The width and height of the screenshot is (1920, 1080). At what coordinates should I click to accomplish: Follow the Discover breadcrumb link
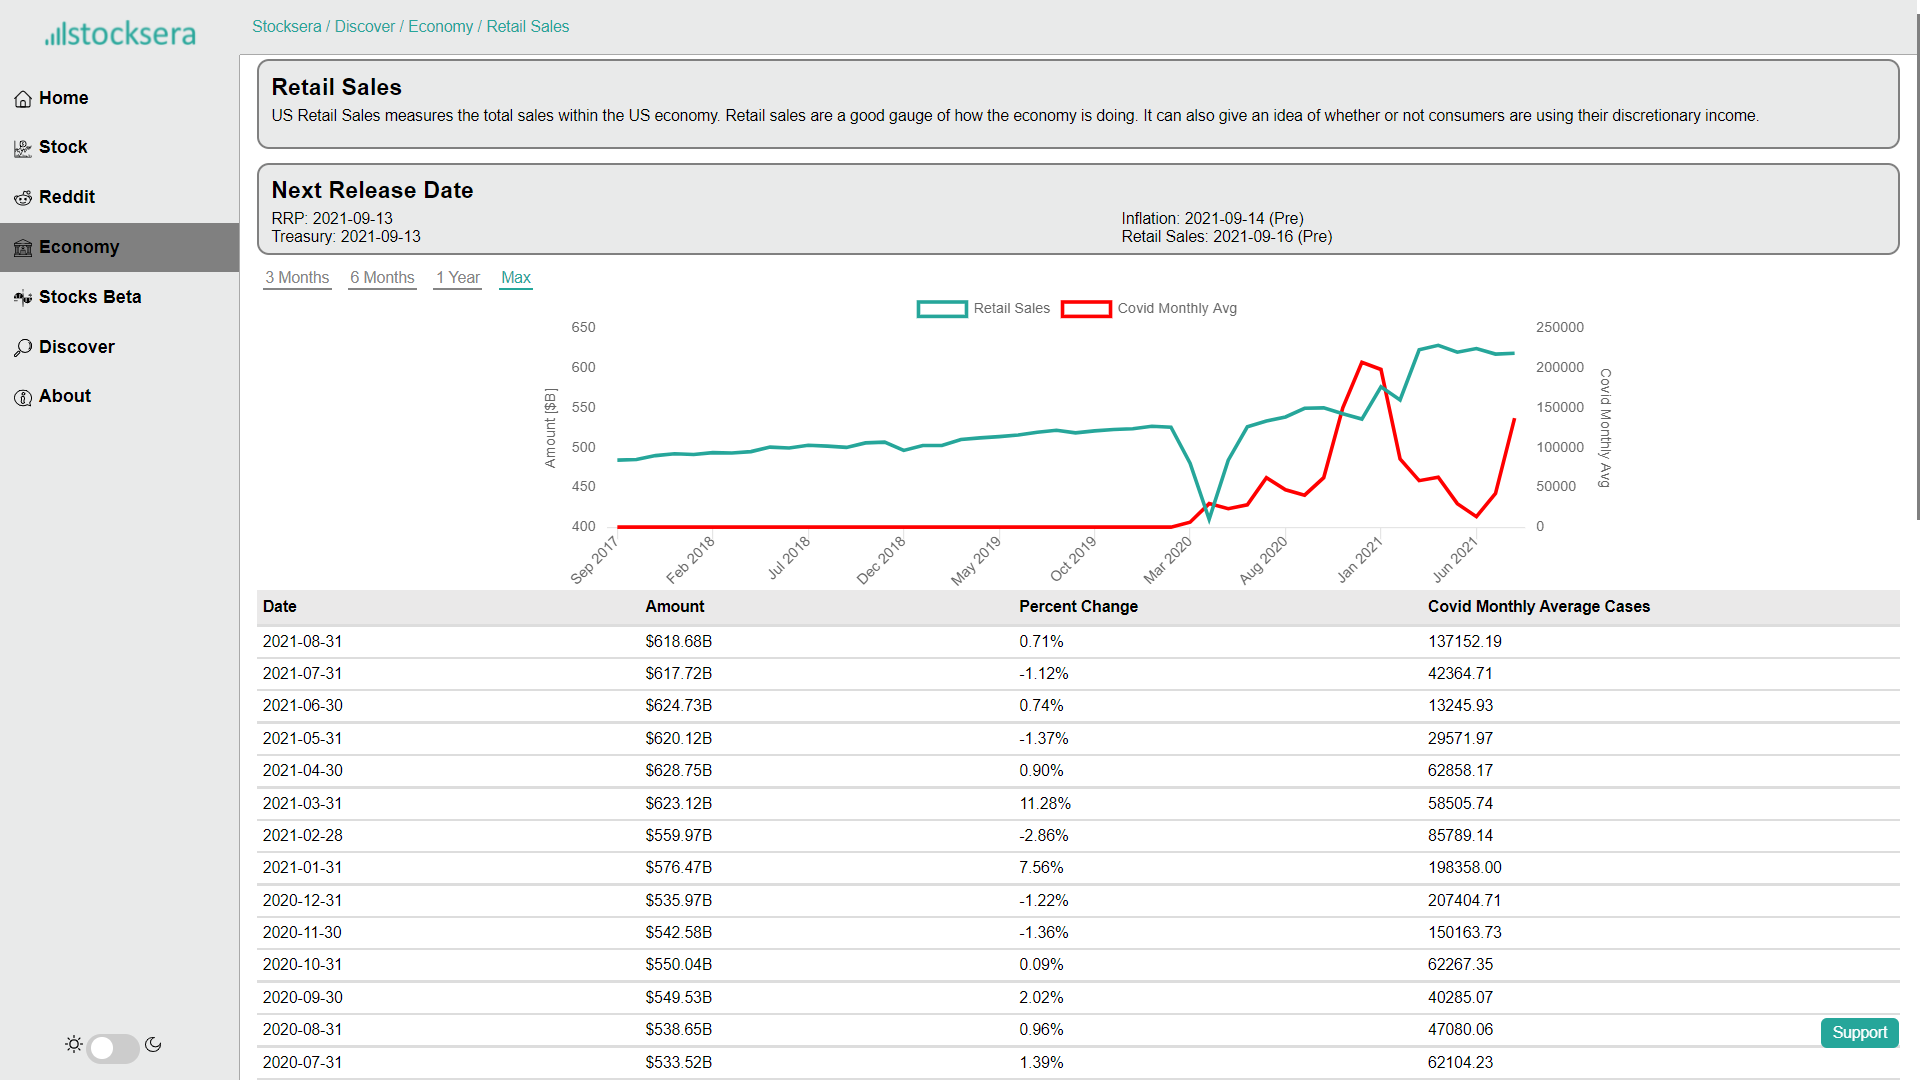coord(364,27)
